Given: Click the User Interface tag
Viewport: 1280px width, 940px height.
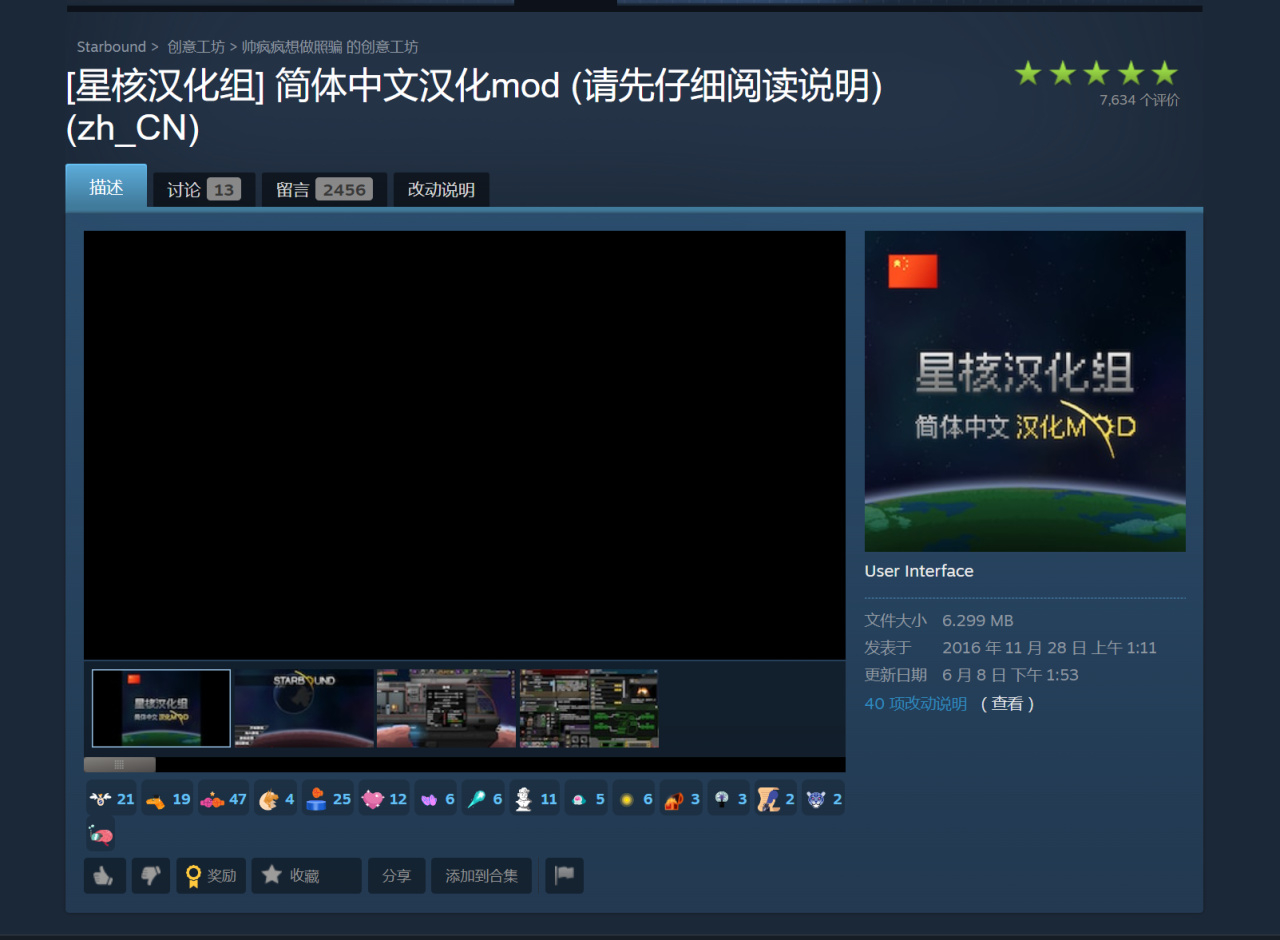Looking at the screenshot, I should [919, 571].
